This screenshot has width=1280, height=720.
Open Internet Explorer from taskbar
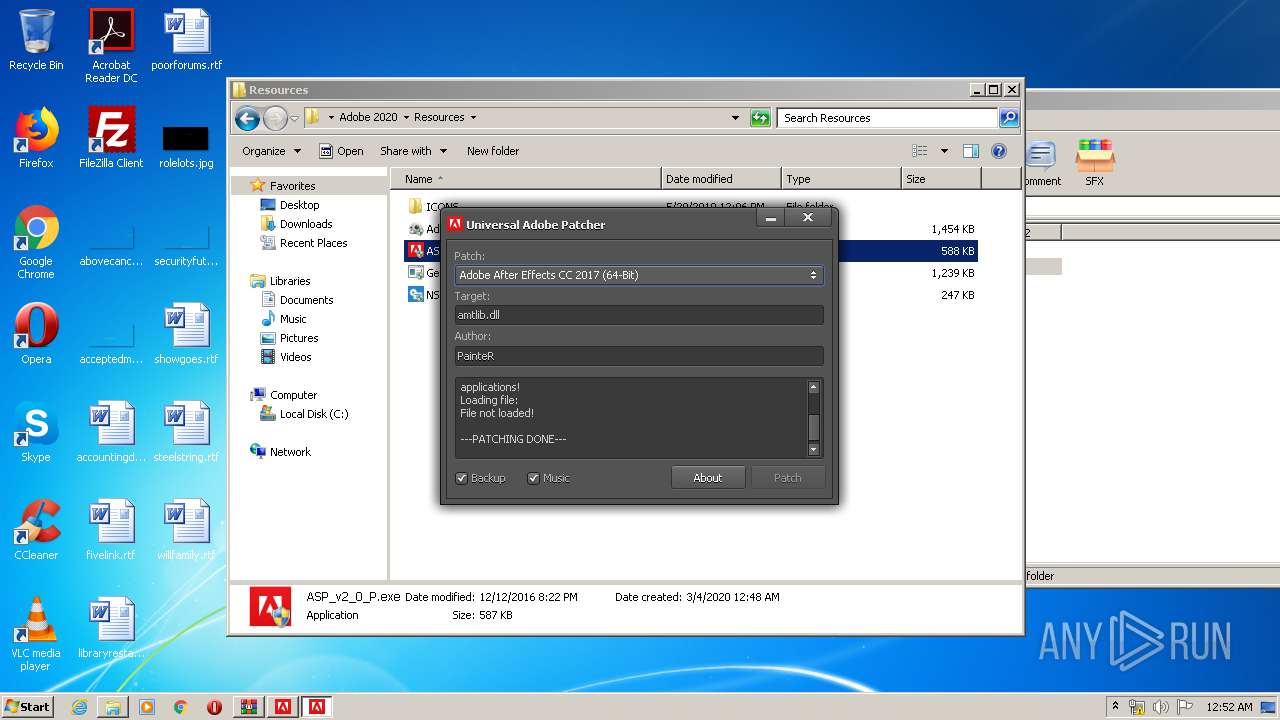79,707
